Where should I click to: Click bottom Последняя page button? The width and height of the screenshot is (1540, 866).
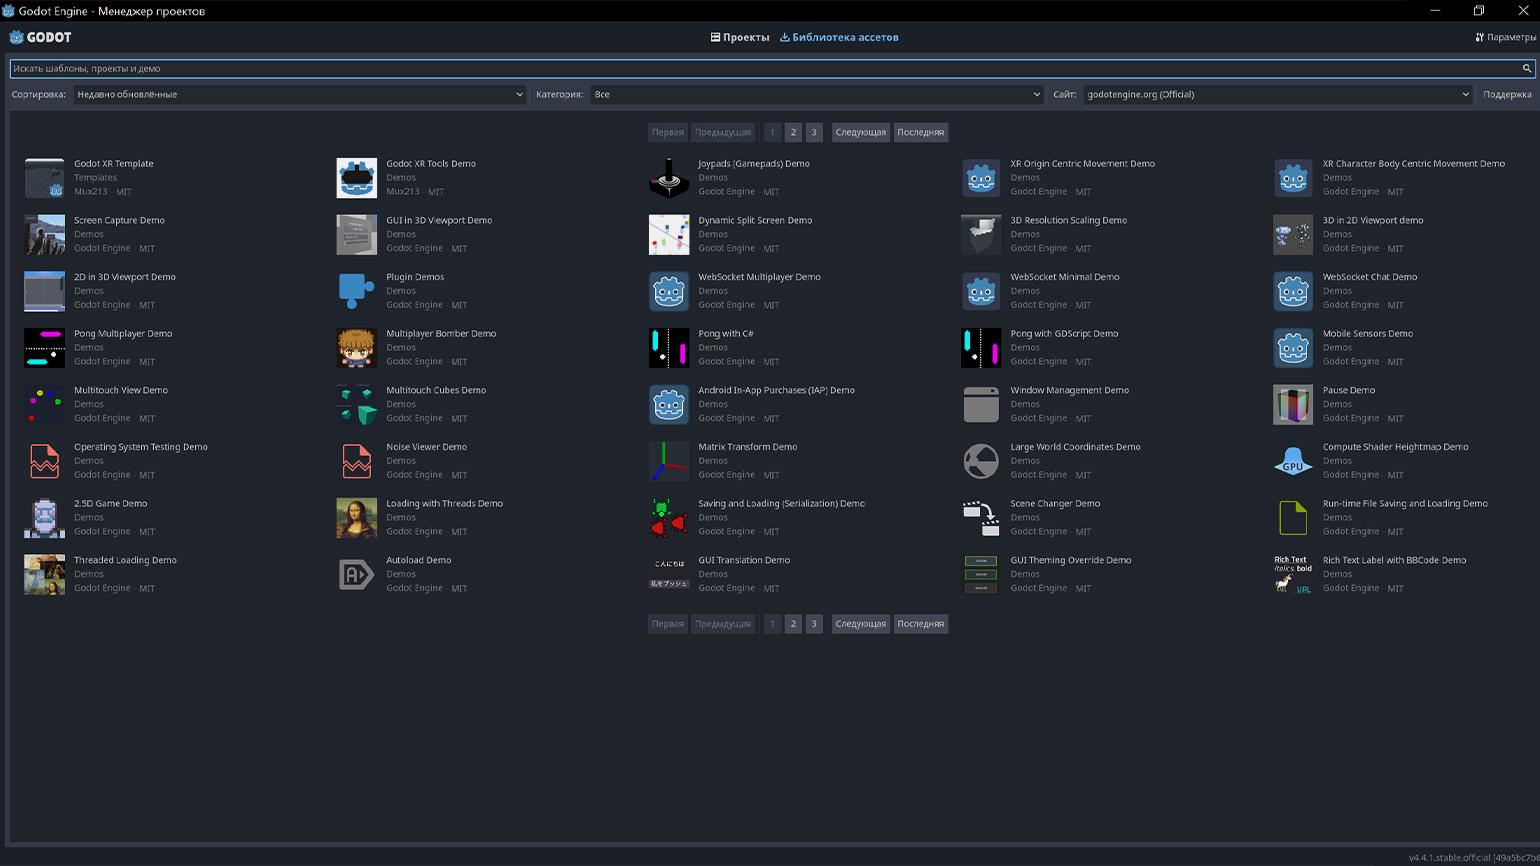921,624
